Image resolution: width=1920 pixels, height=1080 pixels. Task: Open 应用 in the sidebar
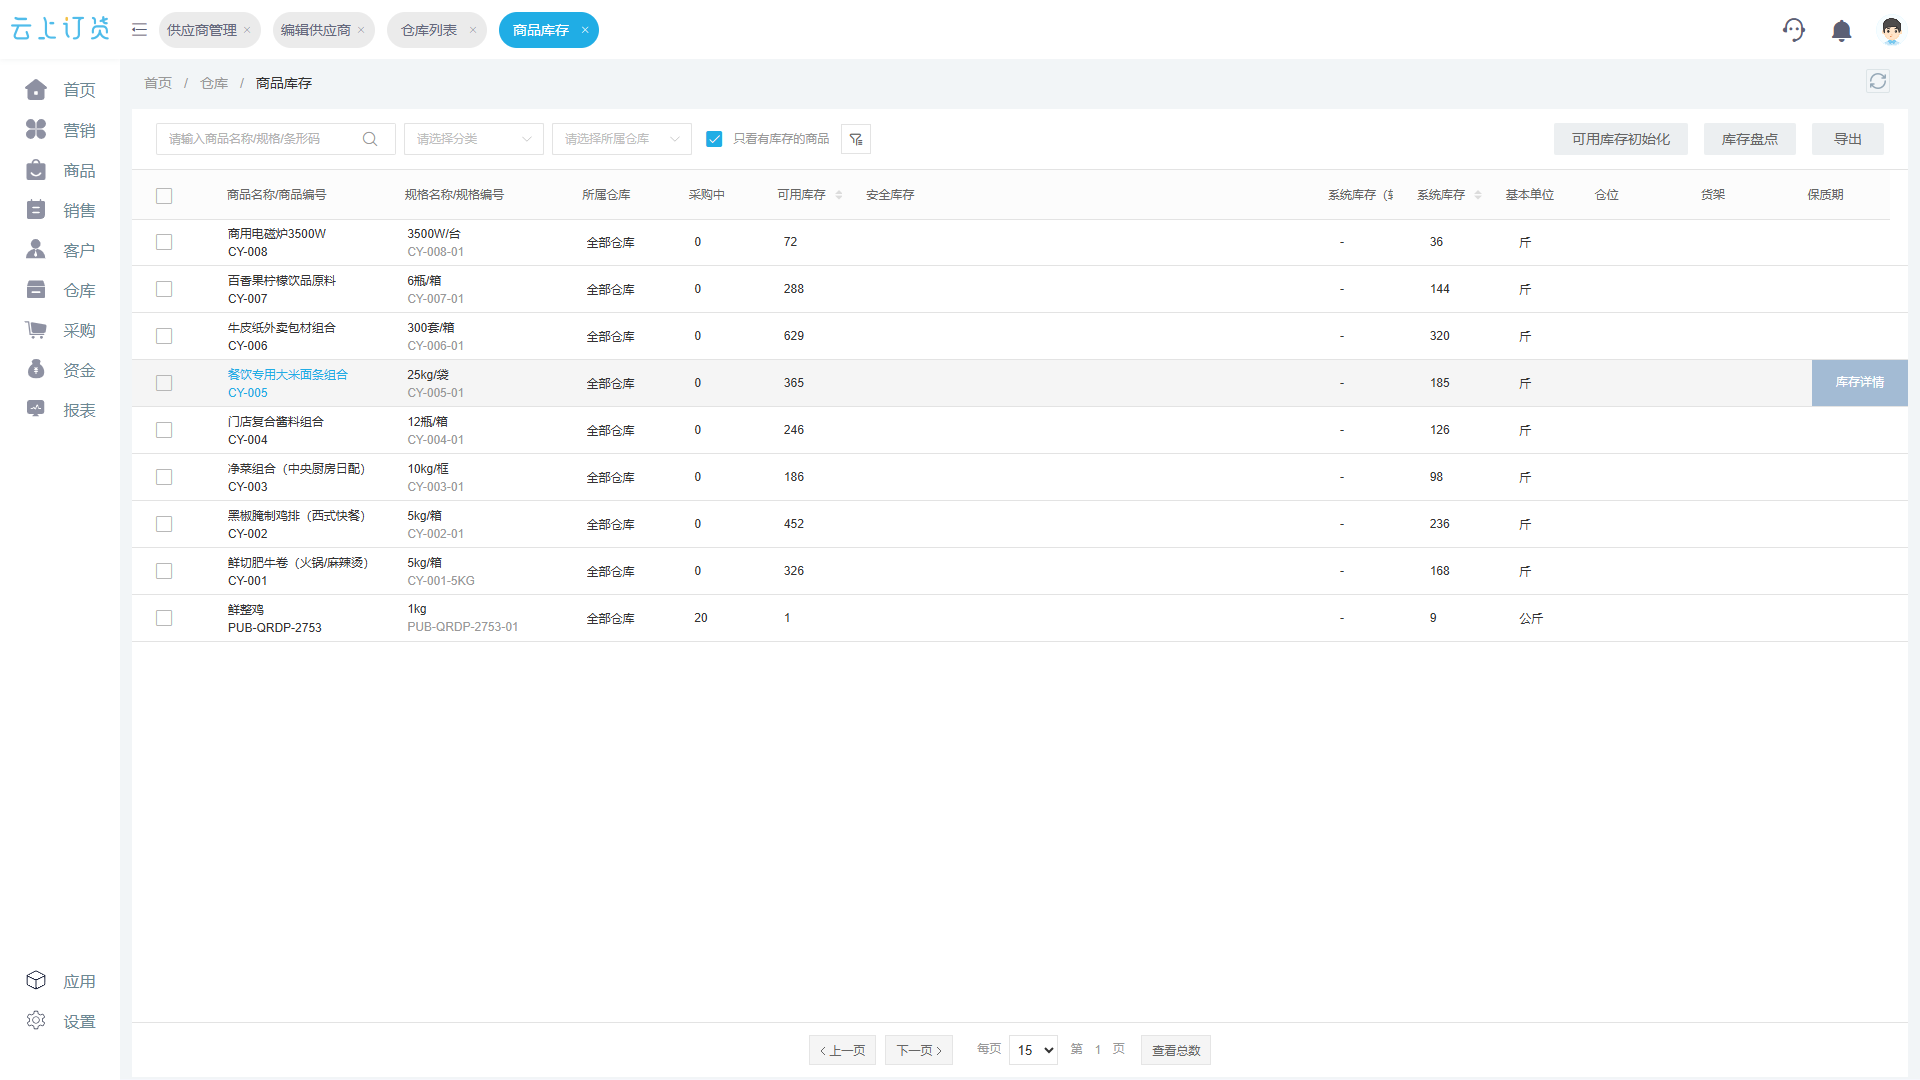[x=61, y=981]
